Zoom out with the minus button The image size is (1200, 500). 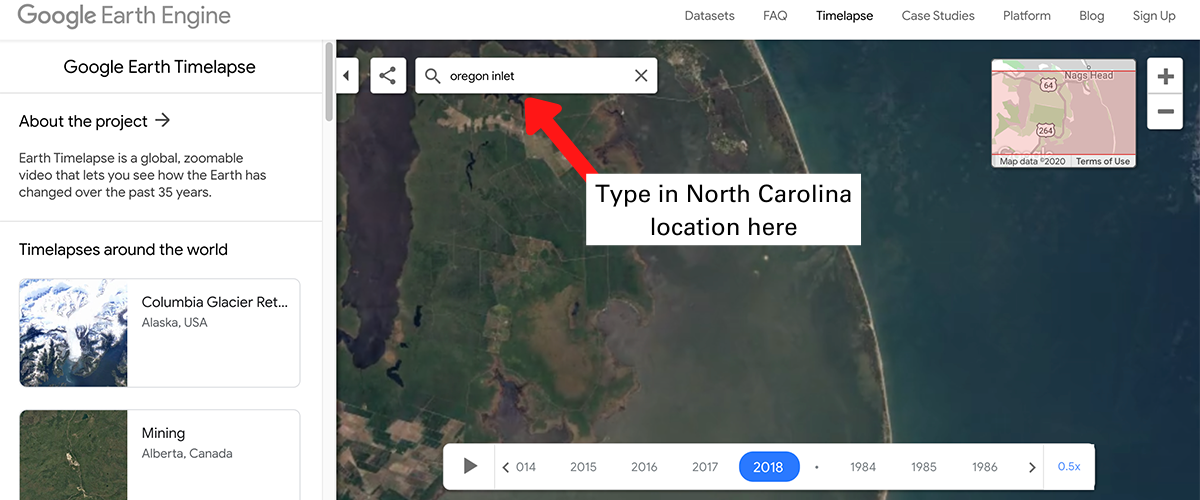point(1165,112)
